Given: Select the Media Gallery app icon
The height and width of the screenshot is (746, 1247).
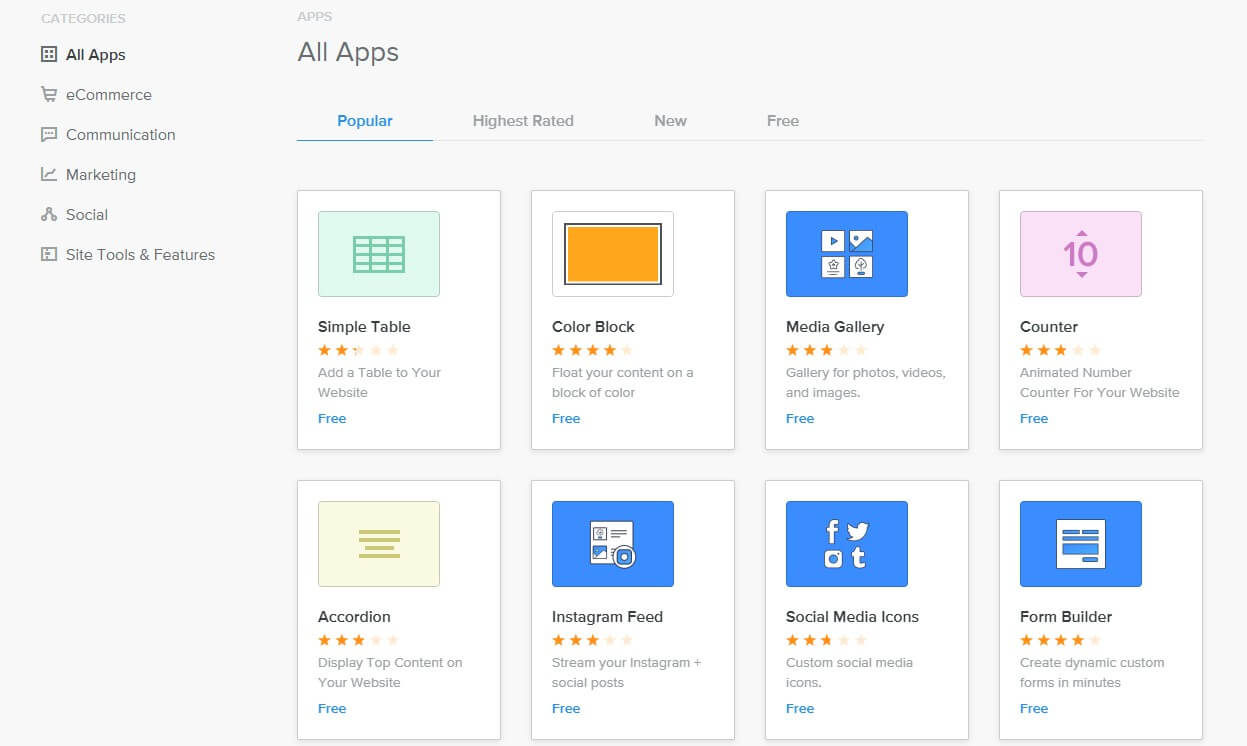Looking at the screenshot, I should click(x=846, y=254).
